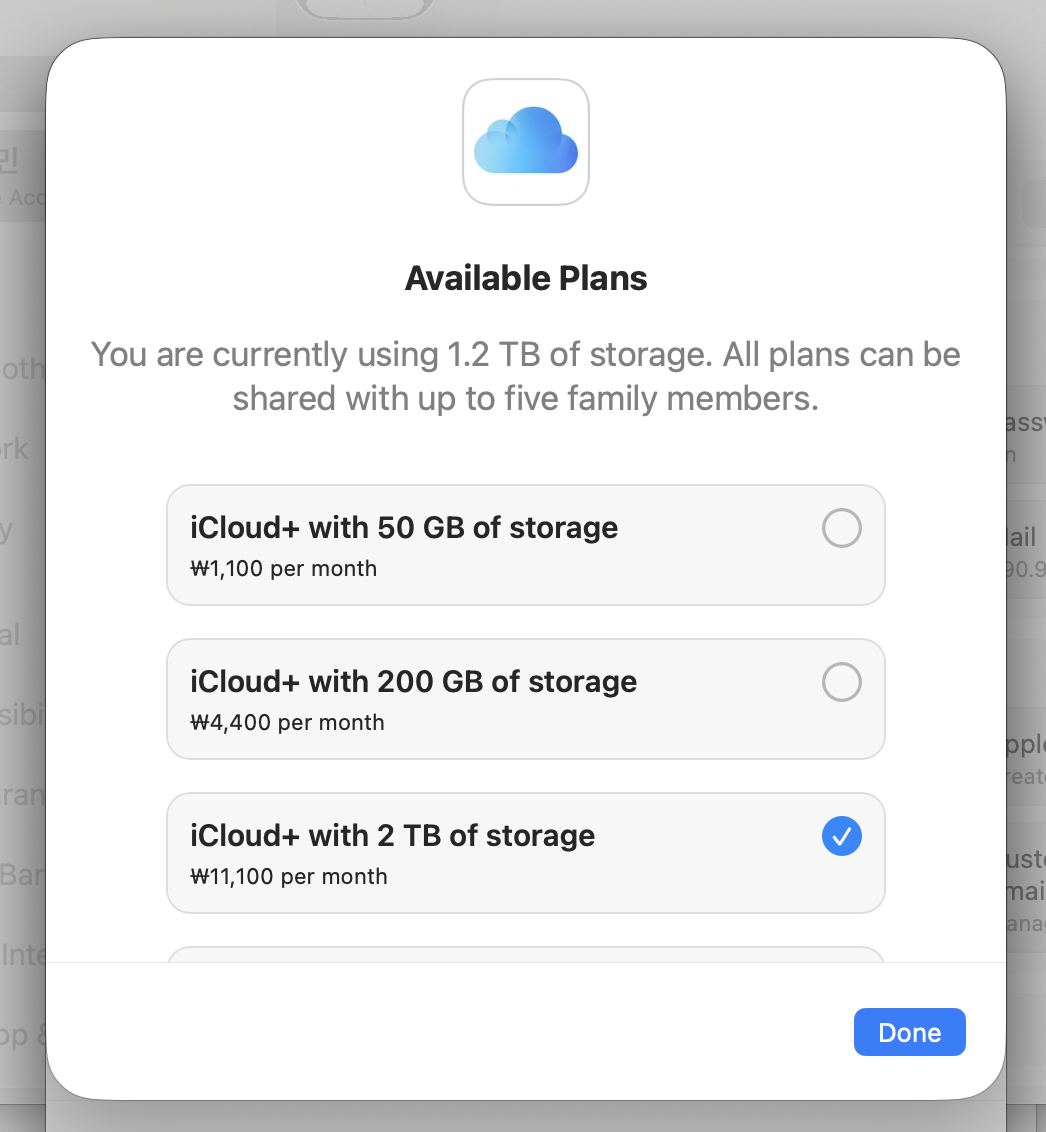Click the checked 2 TB plan radio button
This screenshot has width=1046, height=1132.
click(x=841, y=836)
